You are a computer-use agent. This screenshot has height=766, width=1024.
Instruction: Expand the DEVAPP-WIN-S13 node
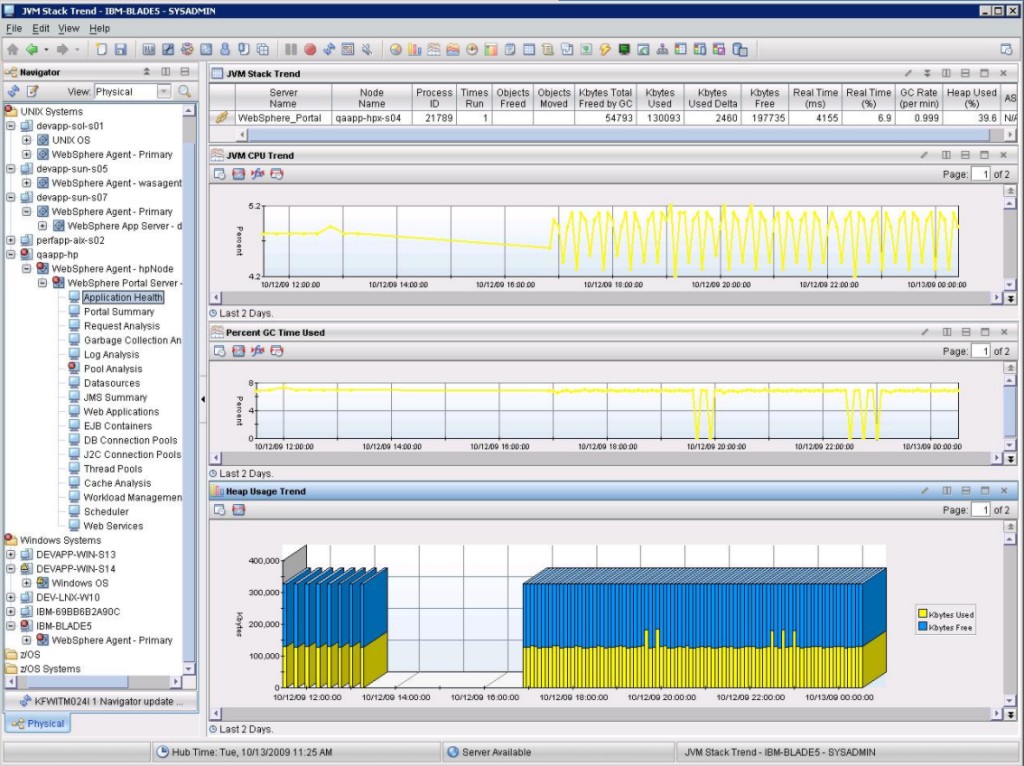(11, 554)
